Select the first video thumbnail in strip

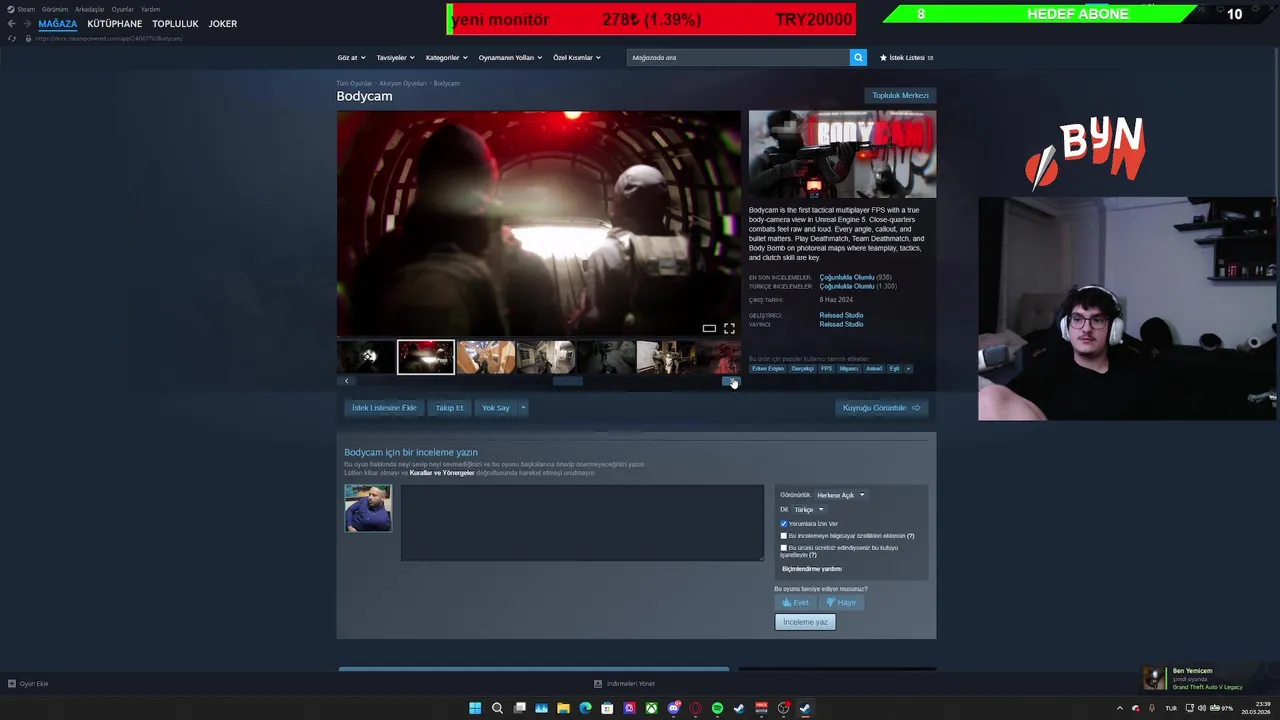(x=366, y=357)
